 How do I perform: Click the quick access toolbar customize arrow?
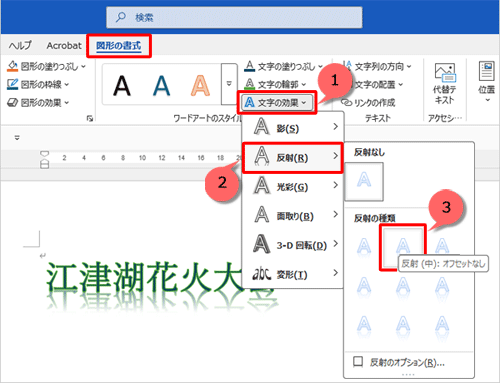[17, 137]
